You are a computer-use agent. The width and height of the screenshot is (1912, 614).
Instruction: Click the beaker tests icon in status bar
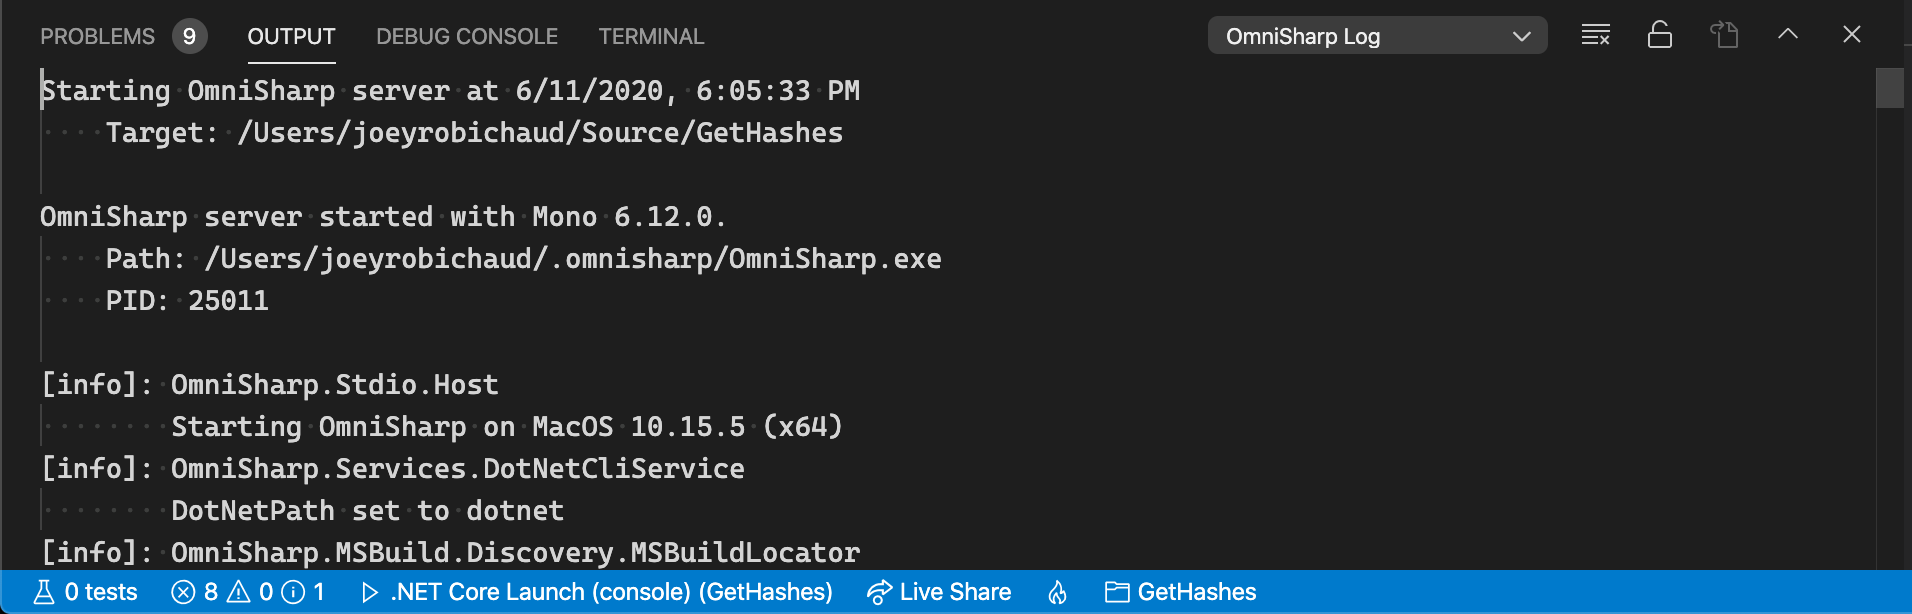(44, 591)
